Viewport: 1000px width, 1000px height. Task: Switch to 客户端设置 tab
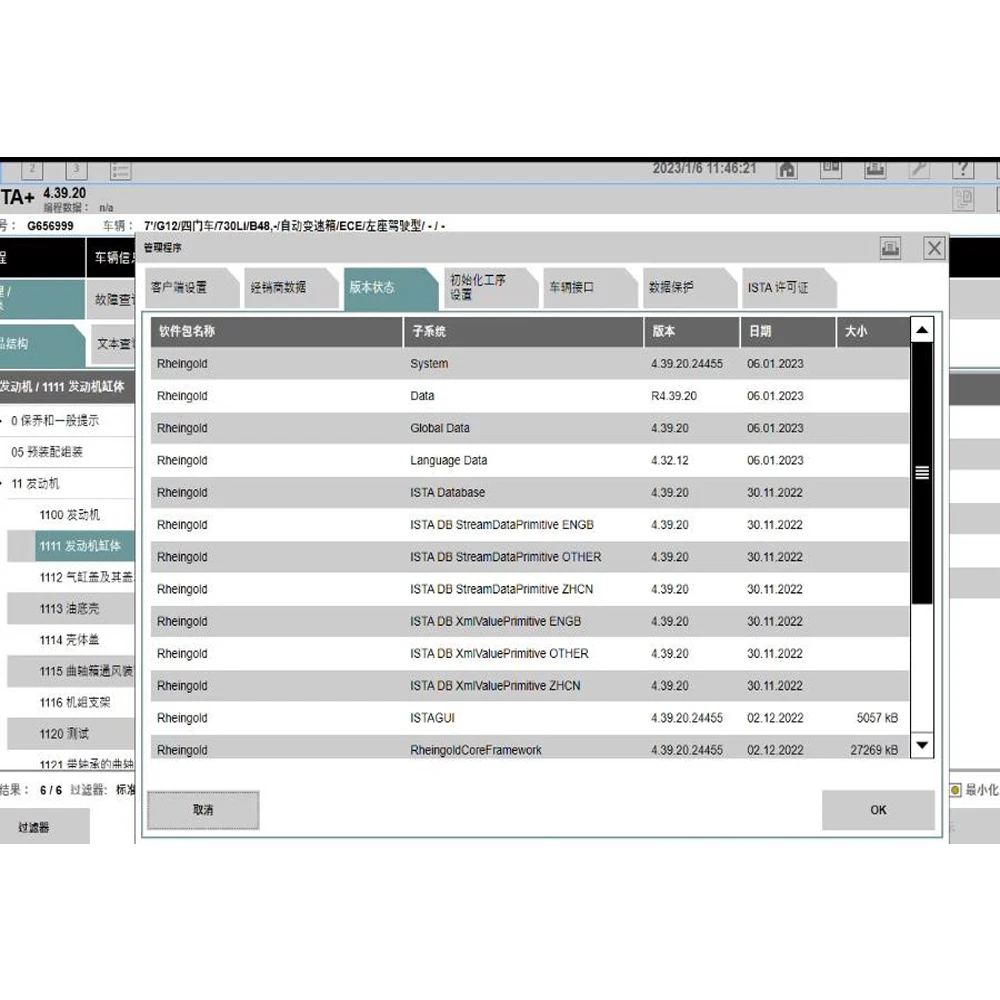click(x=191, y=288)
